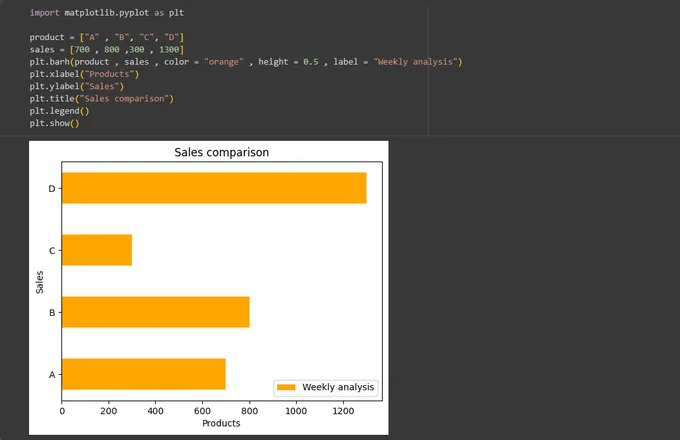Click the plt.legend() code line

tap(59, 111)
